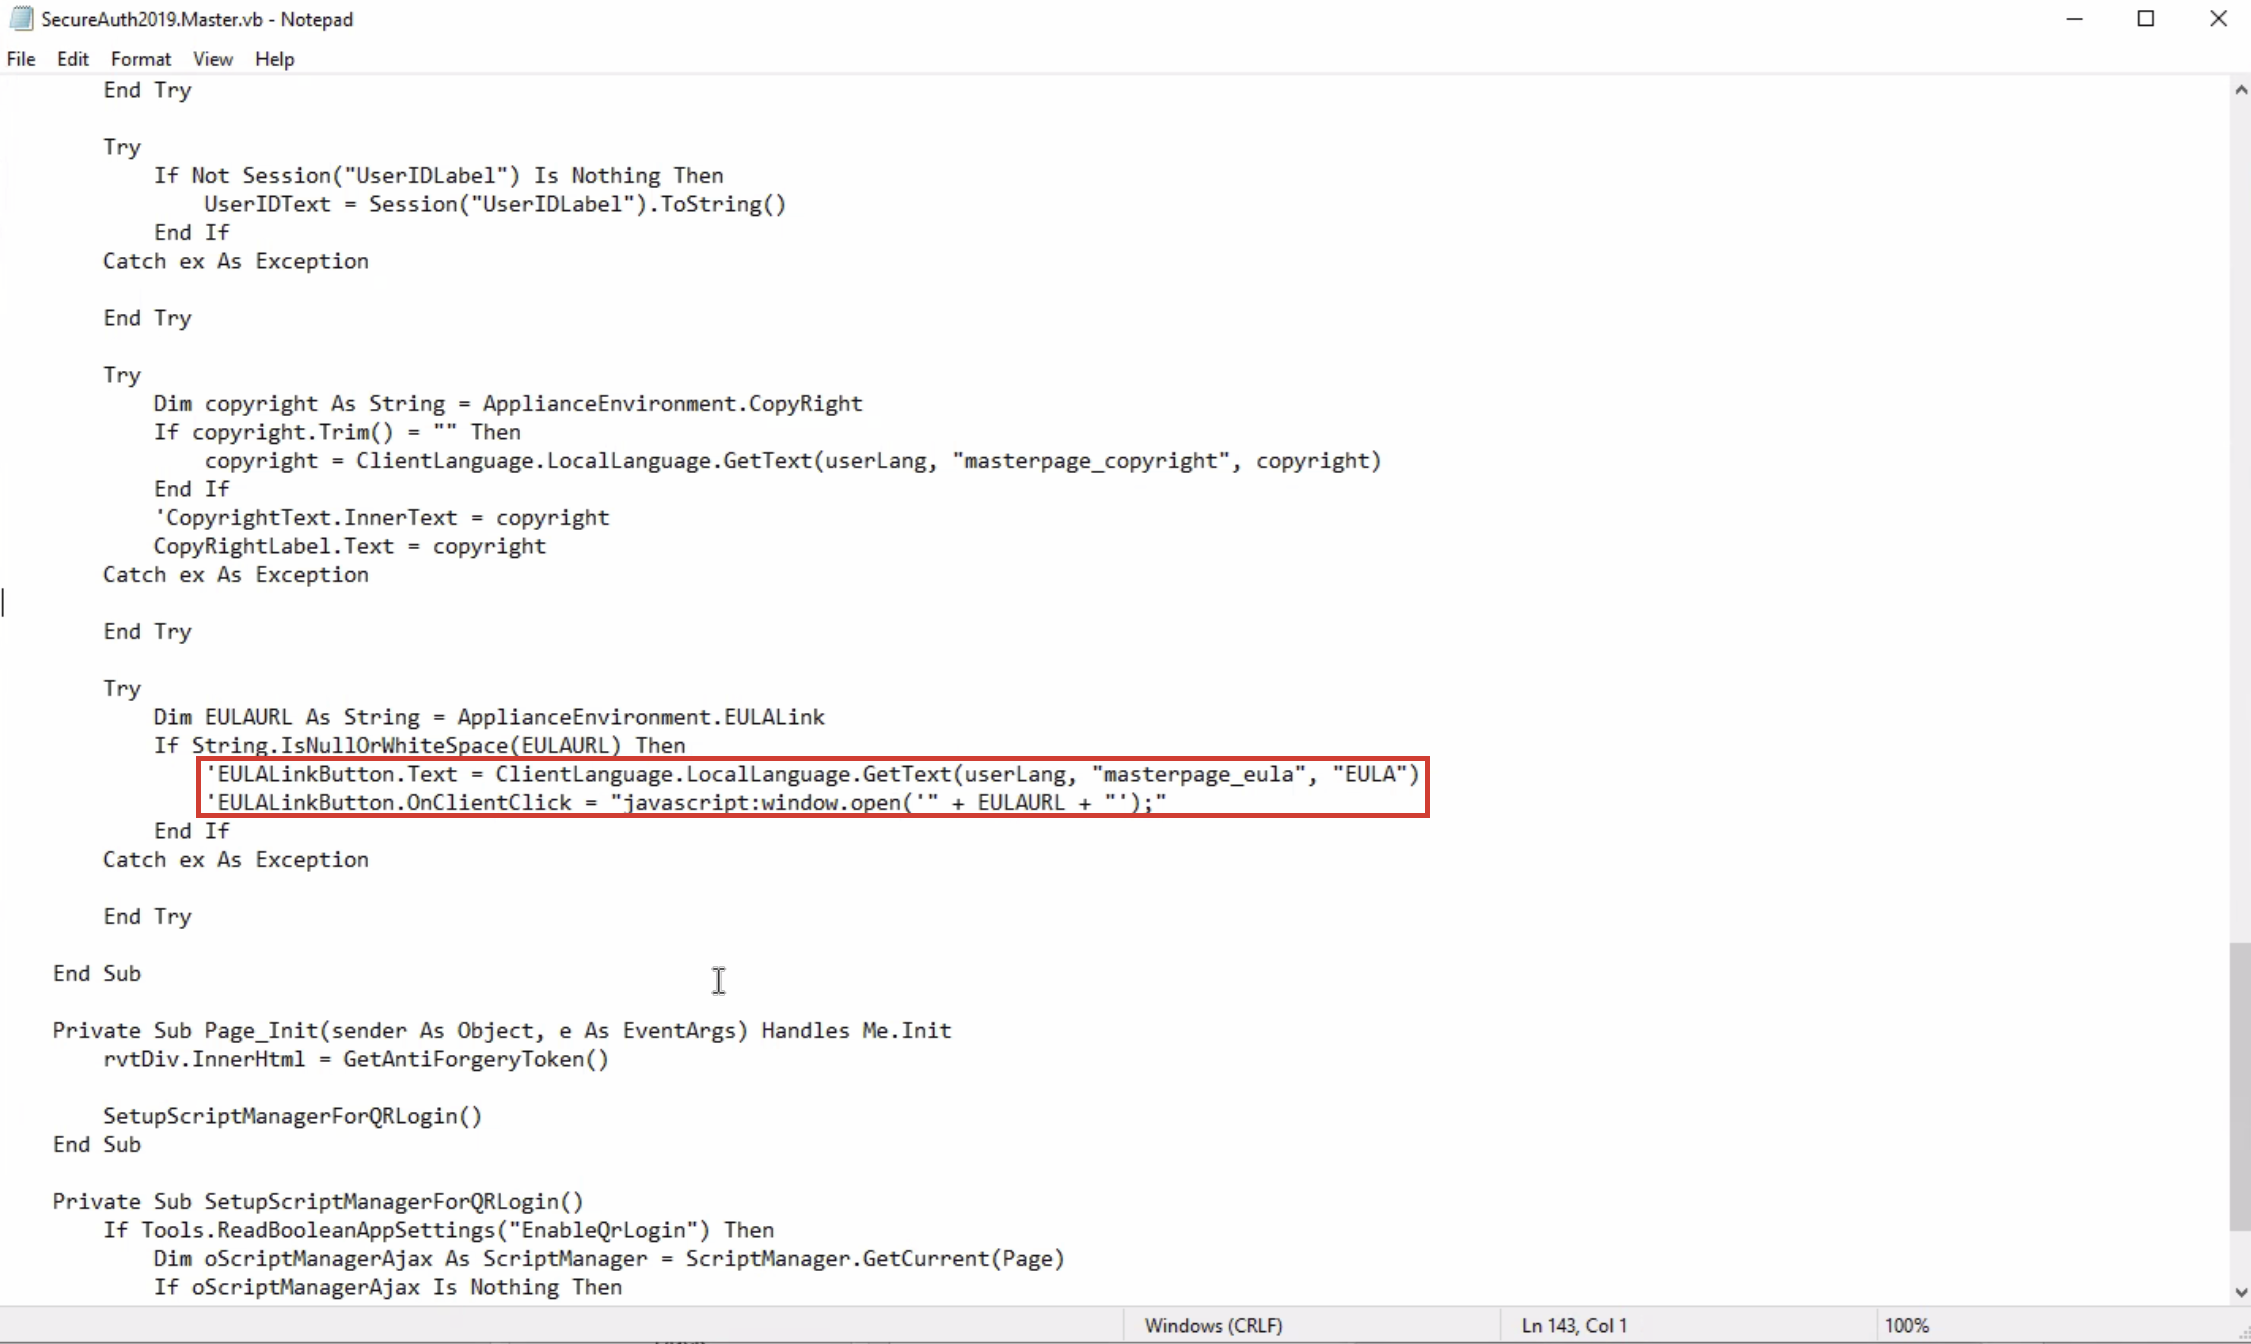Minimize the Notepad window

pos(2075,18)
